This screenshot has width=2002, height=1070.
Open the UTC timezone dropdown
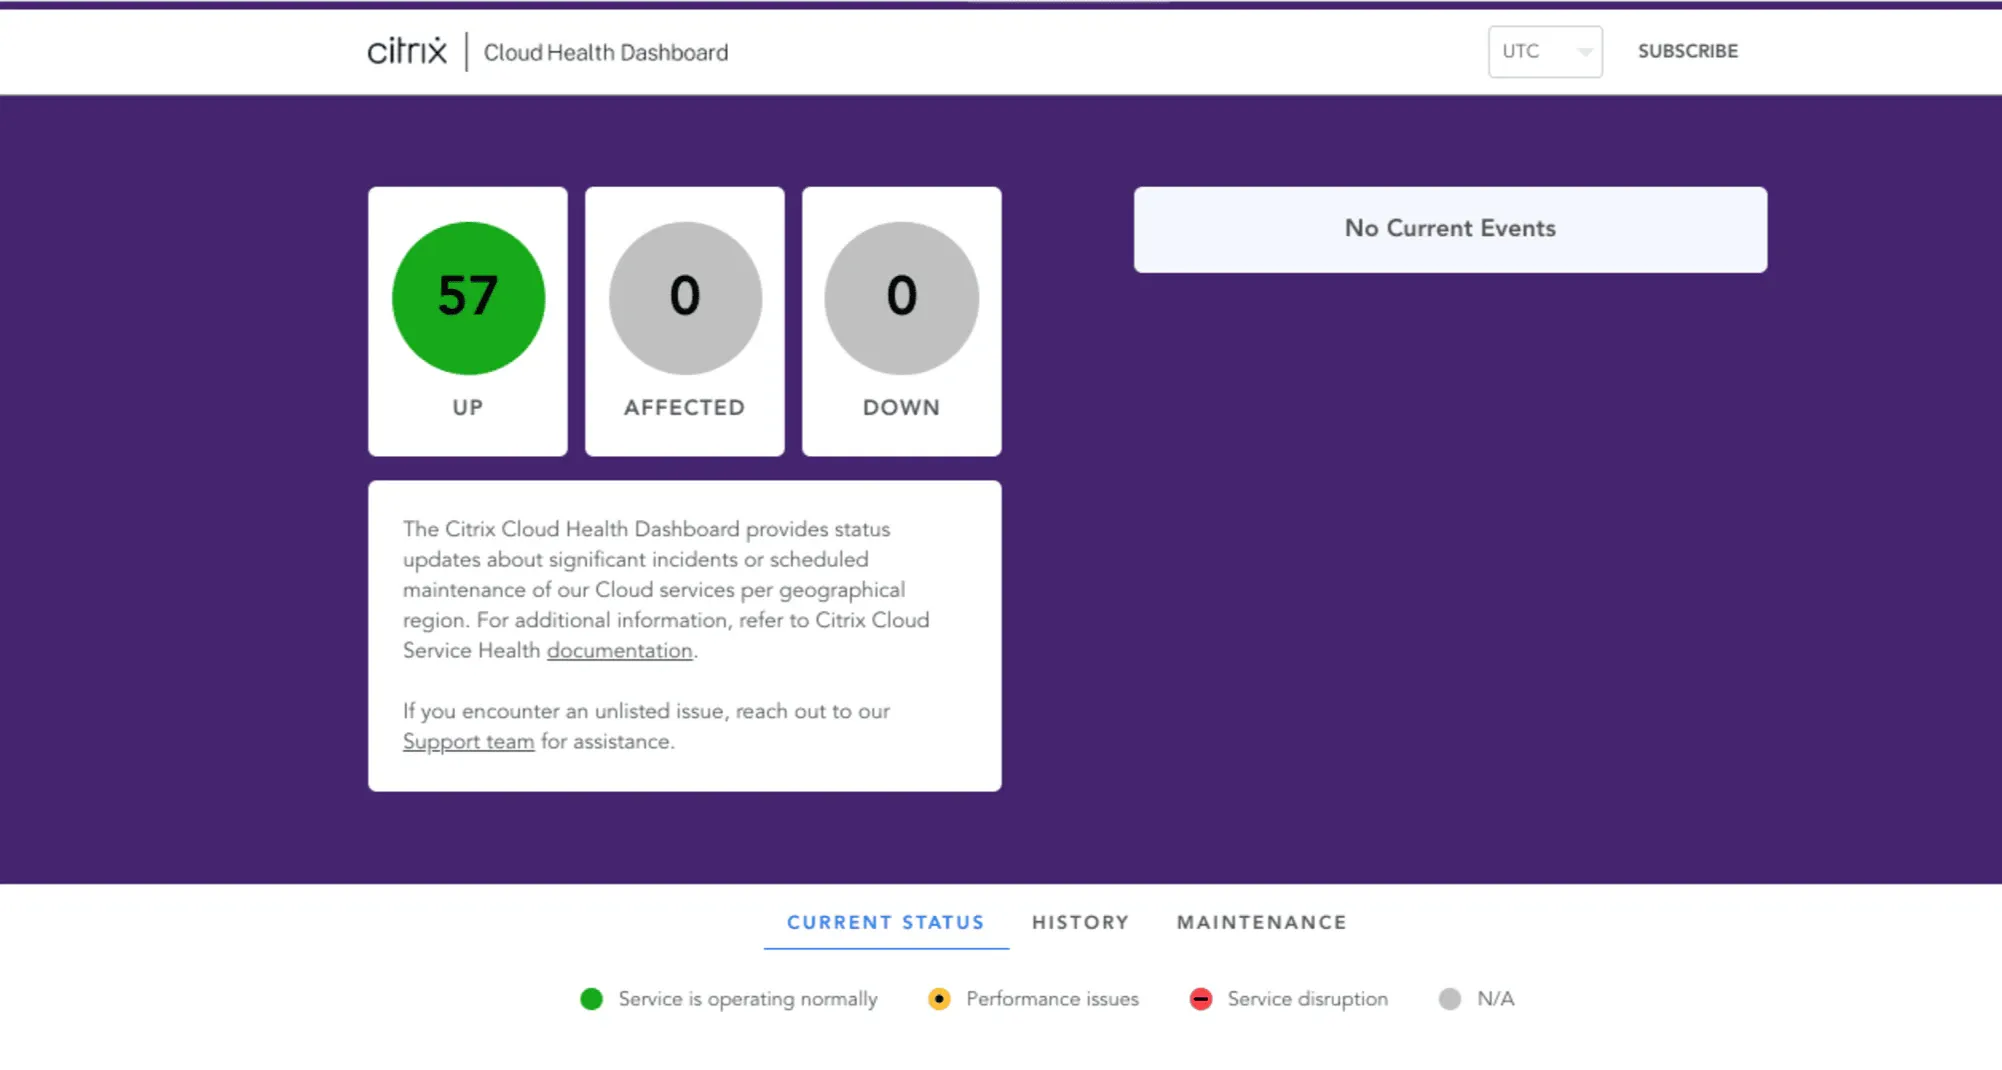1545,51
